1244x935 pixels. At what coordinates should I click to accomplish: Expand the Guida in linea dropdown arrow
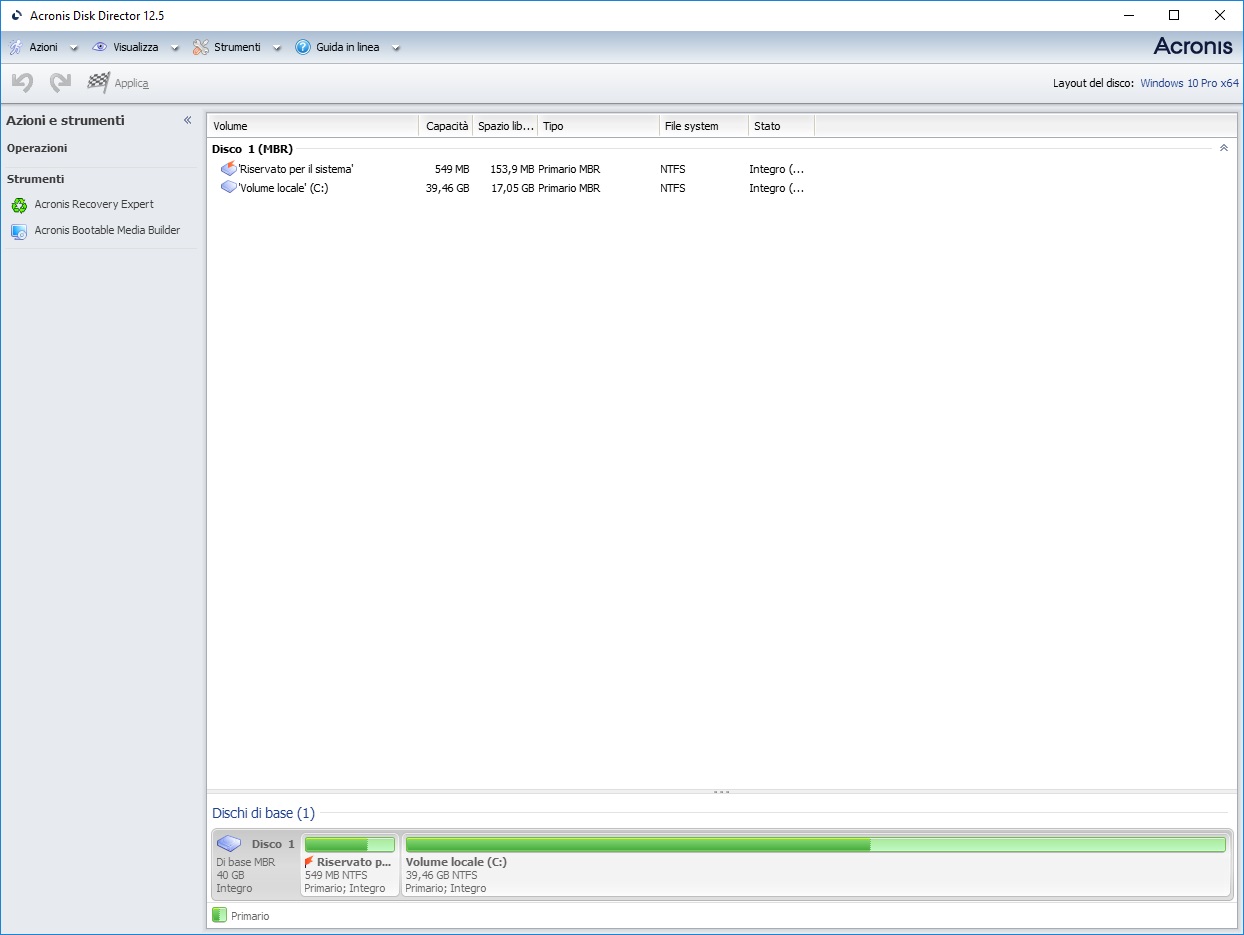[x=396, y=48]
